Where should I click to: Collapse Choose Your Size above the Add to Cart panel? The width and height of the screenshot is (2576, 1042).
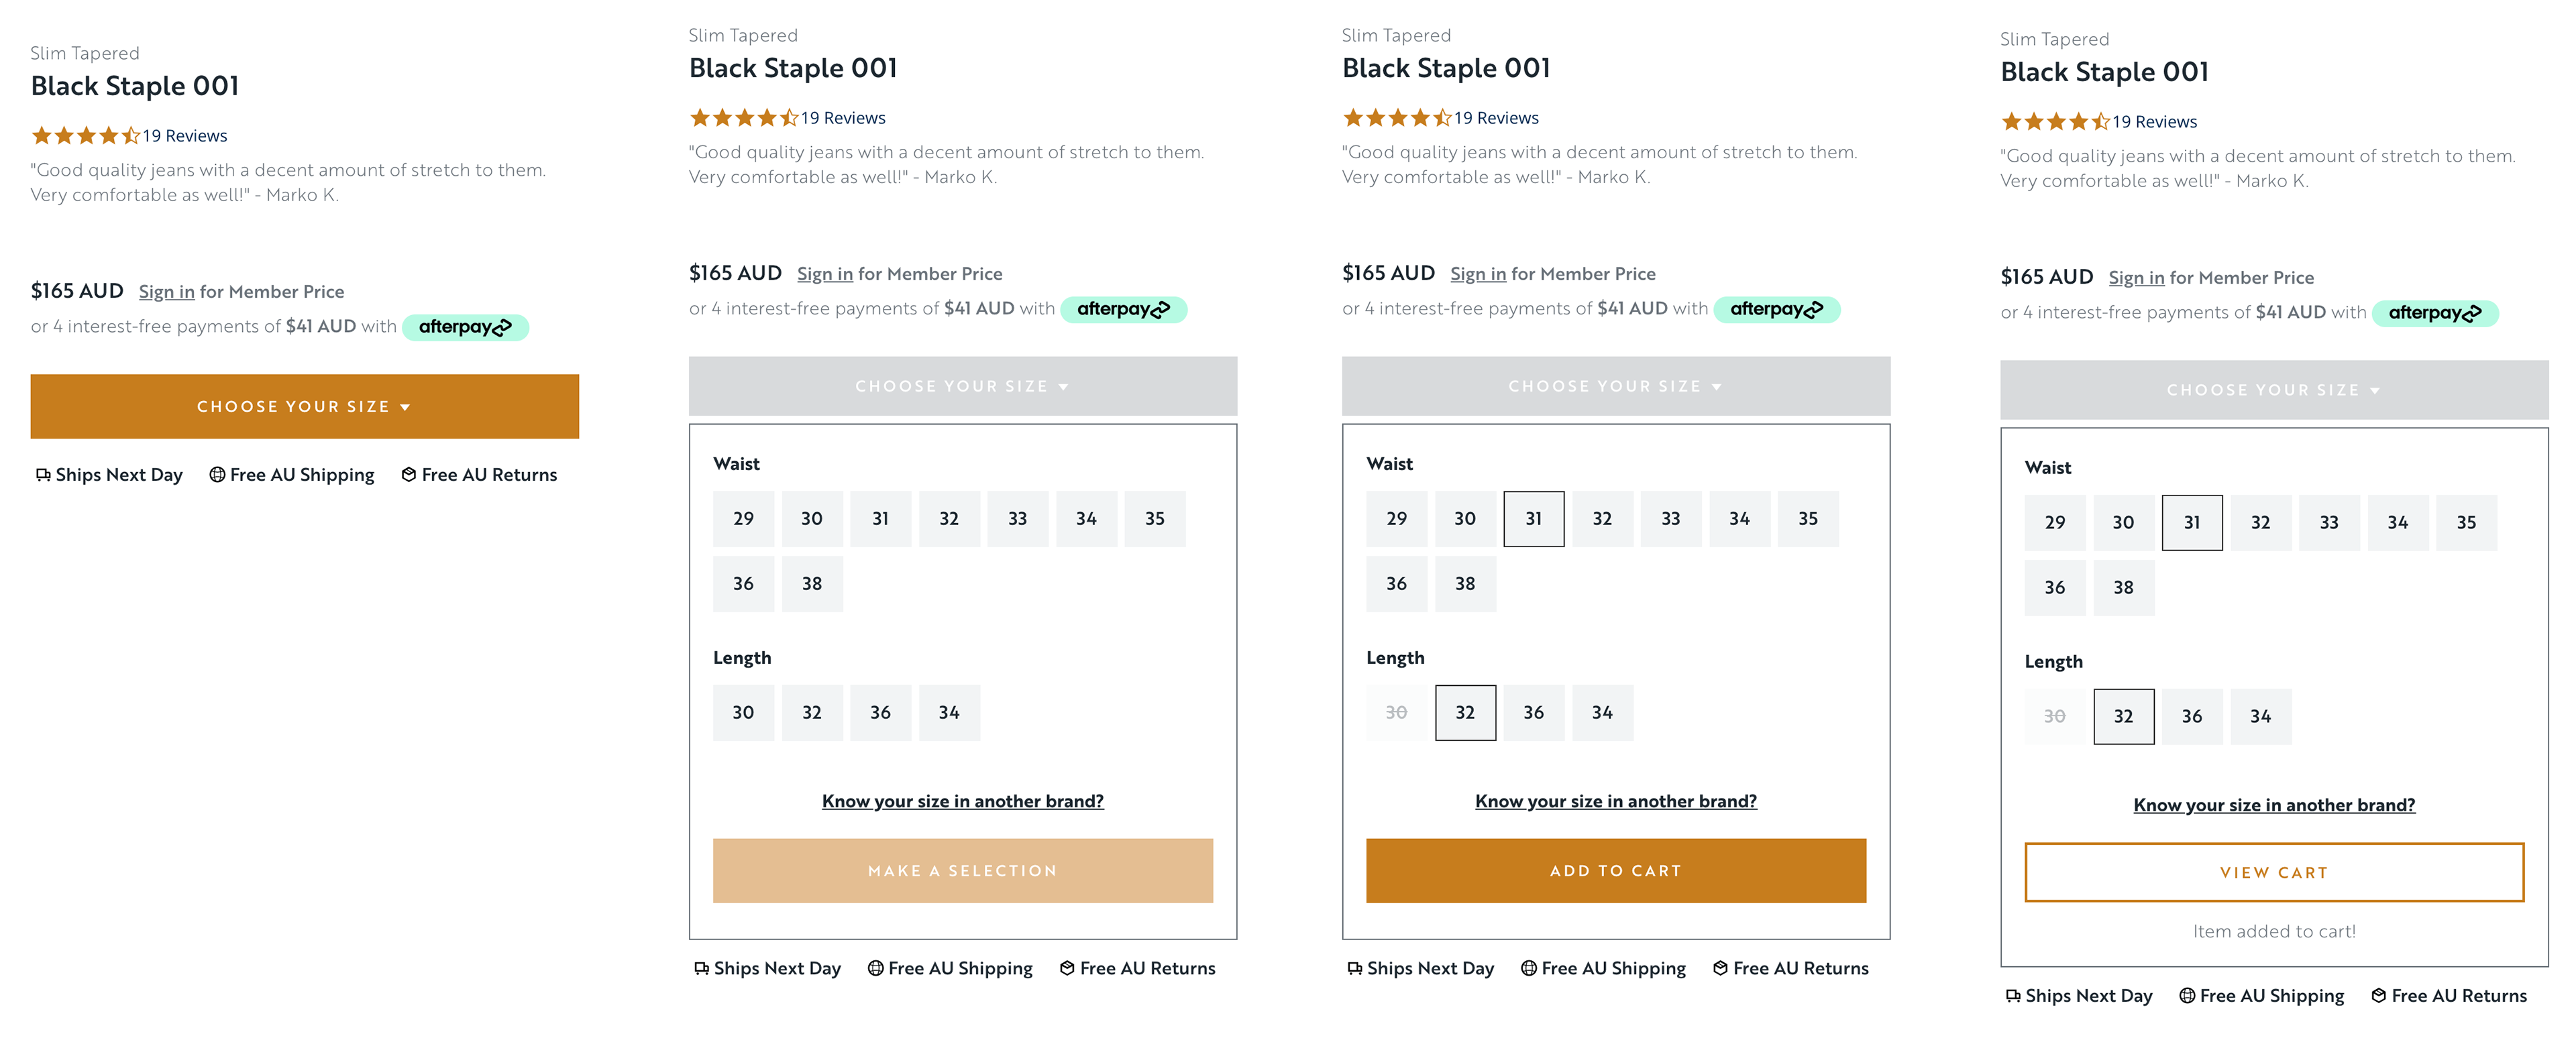tap(1615, 386)
